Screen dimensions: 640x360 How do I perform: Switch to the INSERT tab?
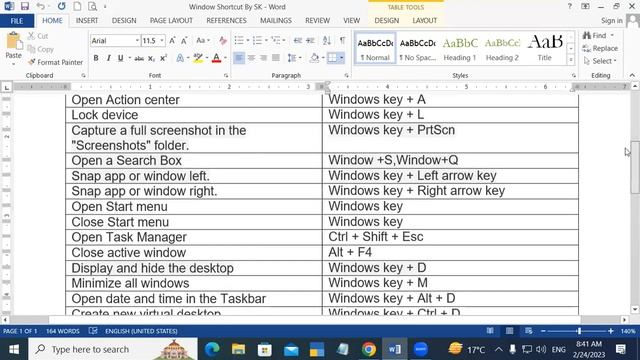click(87, 20)
